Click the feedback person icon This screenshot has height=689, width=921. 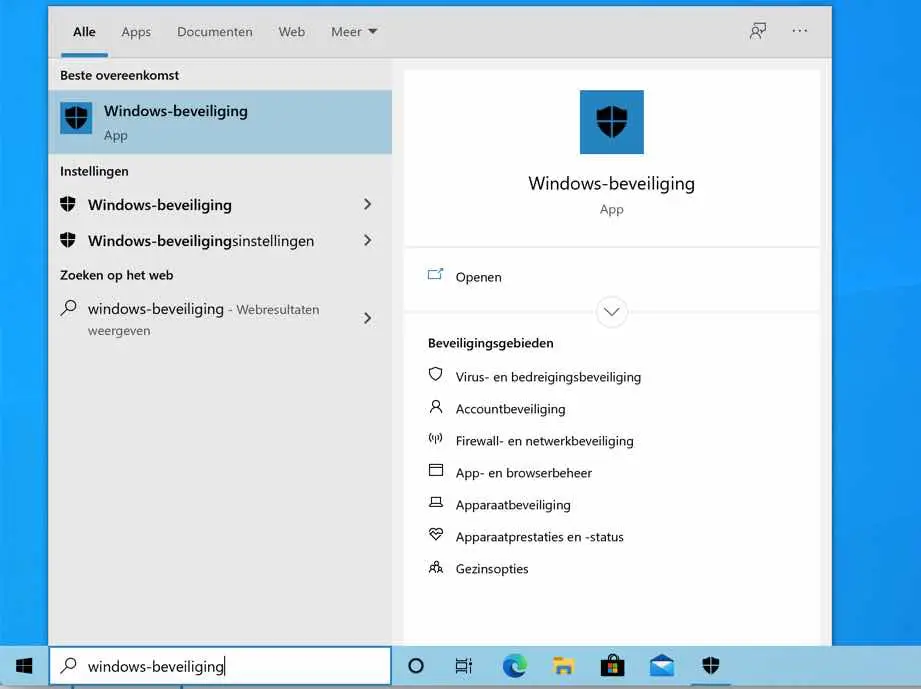pyautogui.click(x=758, y=31)
